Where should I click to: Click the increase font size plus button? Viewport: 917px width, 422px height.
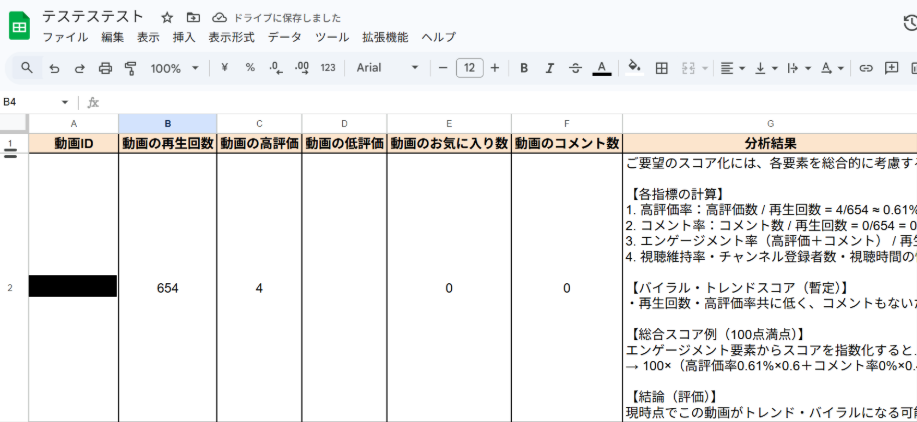[496, 68]
